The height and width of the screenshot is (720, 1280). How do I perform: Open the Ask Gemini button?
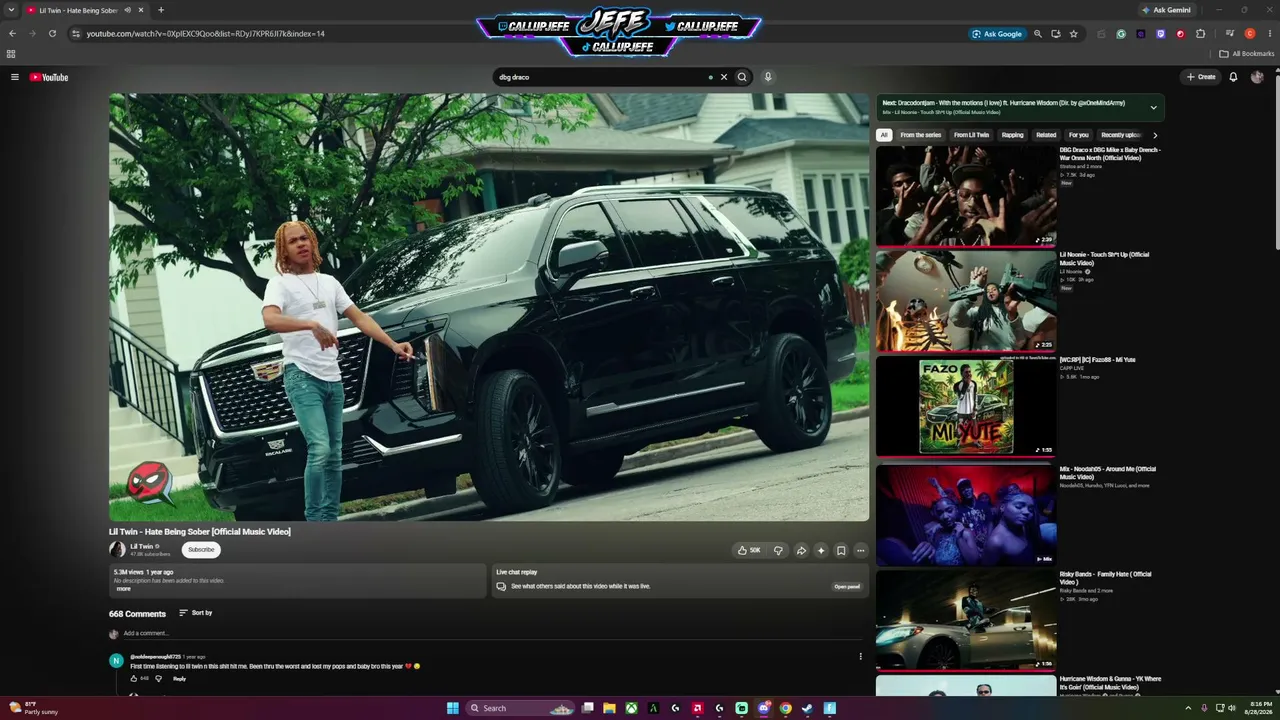pos(1167,10)
